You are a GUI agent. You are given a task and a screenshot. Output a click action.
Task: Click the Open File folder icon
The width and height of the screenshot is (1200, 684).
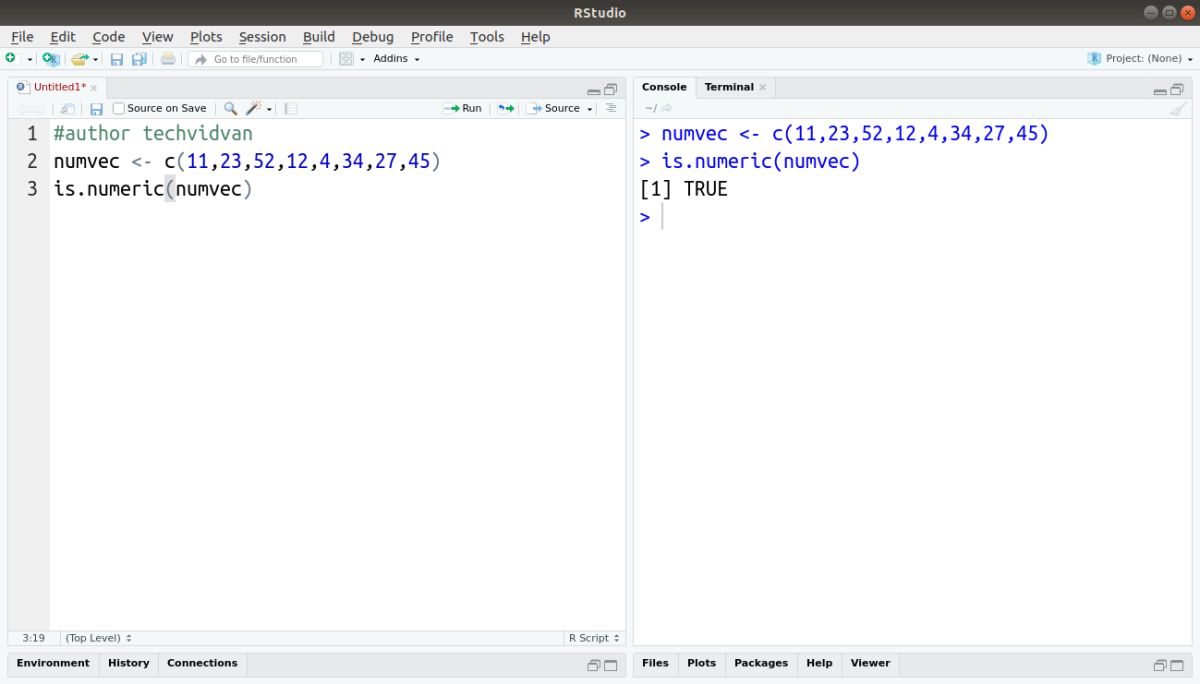click(x=80, y=59)
